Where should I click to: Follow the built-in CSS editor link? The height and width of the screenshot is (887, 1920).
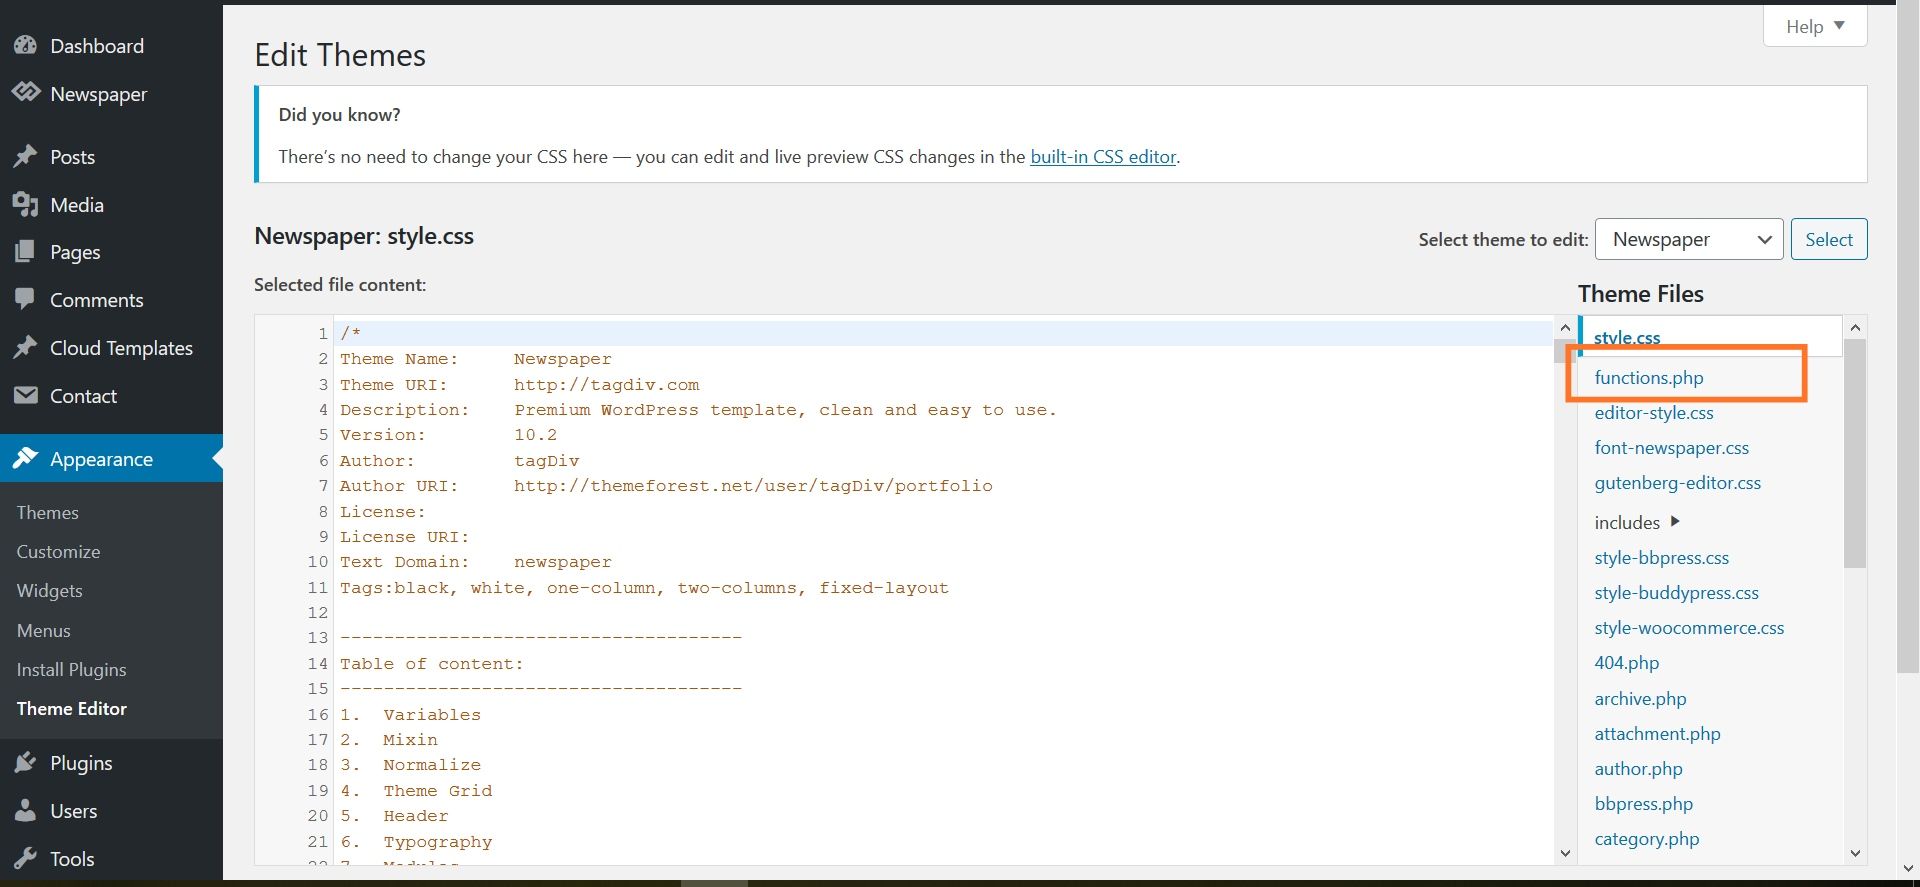click(1103, 156)
